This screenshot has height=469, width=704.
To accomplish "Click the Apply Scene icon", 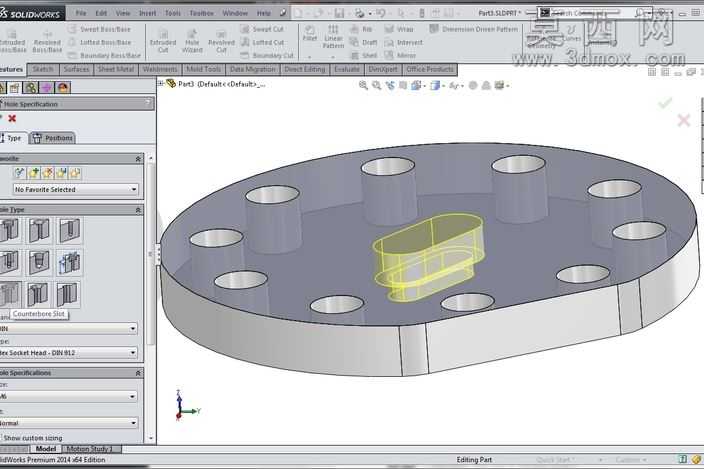I will pos(486,85).
